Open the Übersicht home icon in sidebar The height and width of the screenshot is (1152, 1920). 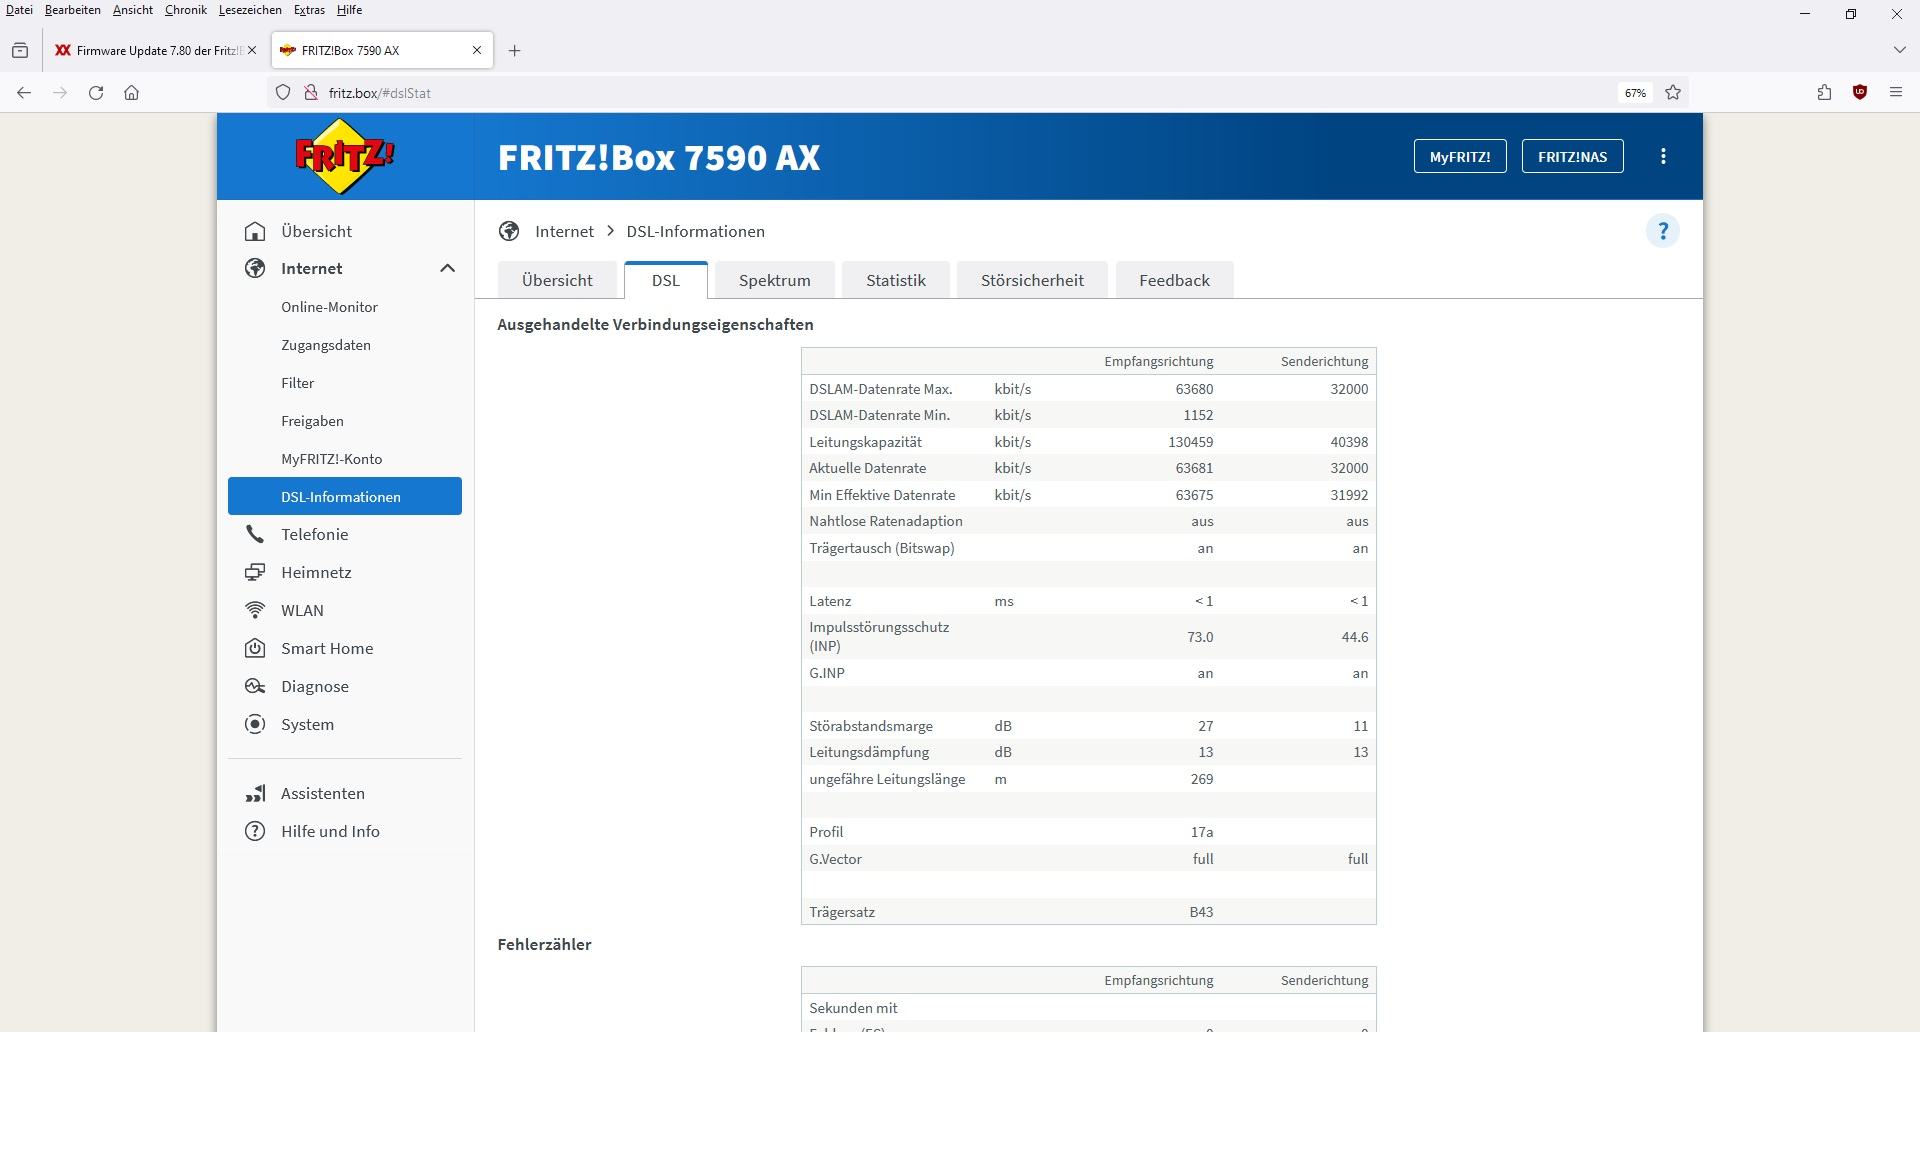click(x=255, y=231)
